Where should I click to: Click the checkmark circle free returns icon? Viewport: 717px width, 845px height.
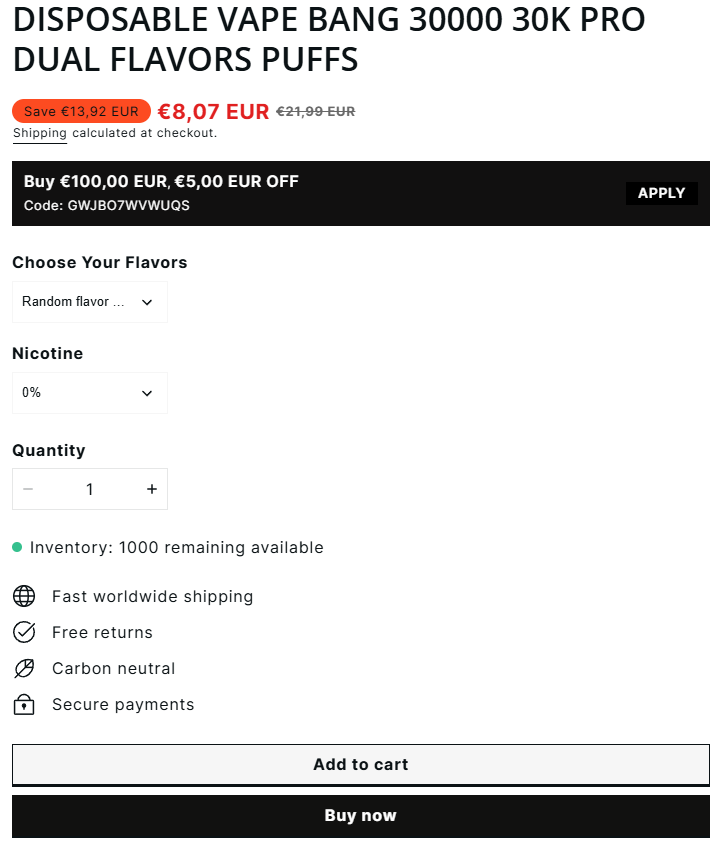coord(24,632)
